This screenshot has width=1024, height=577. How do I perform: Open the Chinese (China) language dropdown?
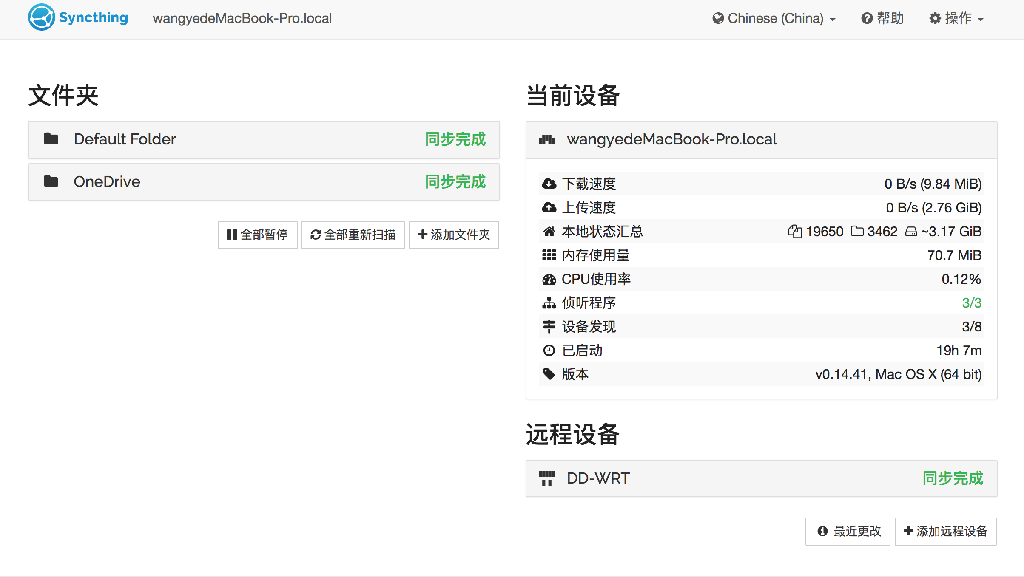click(x=774, y=18)
